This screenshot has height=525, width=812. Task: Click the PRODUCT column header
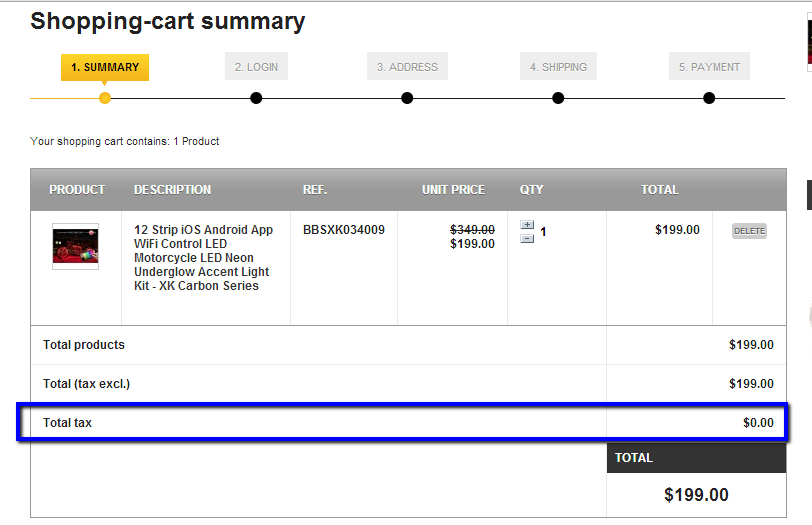pos(77,190)
